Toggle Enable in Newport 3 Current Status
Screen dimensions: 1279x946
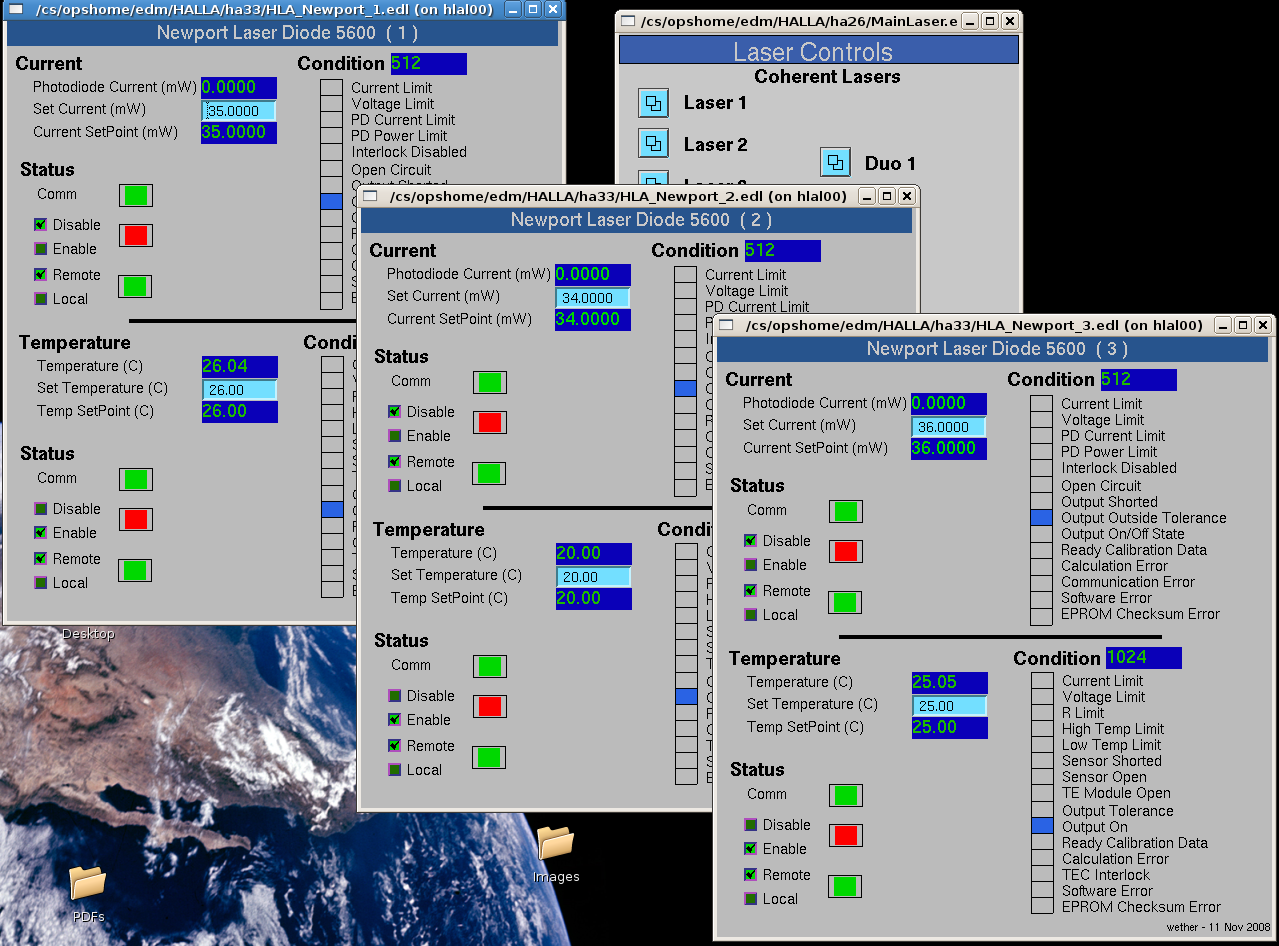(751, 565)
